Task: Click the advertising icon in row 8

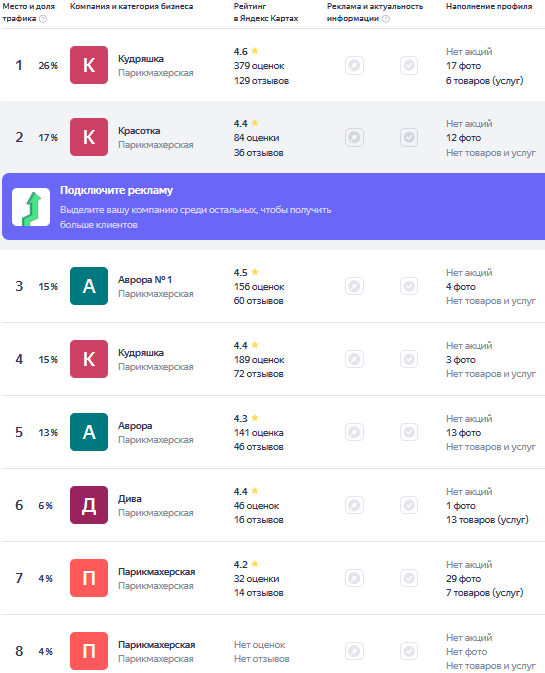Action: pyautogui.click(x=354, y=651)
